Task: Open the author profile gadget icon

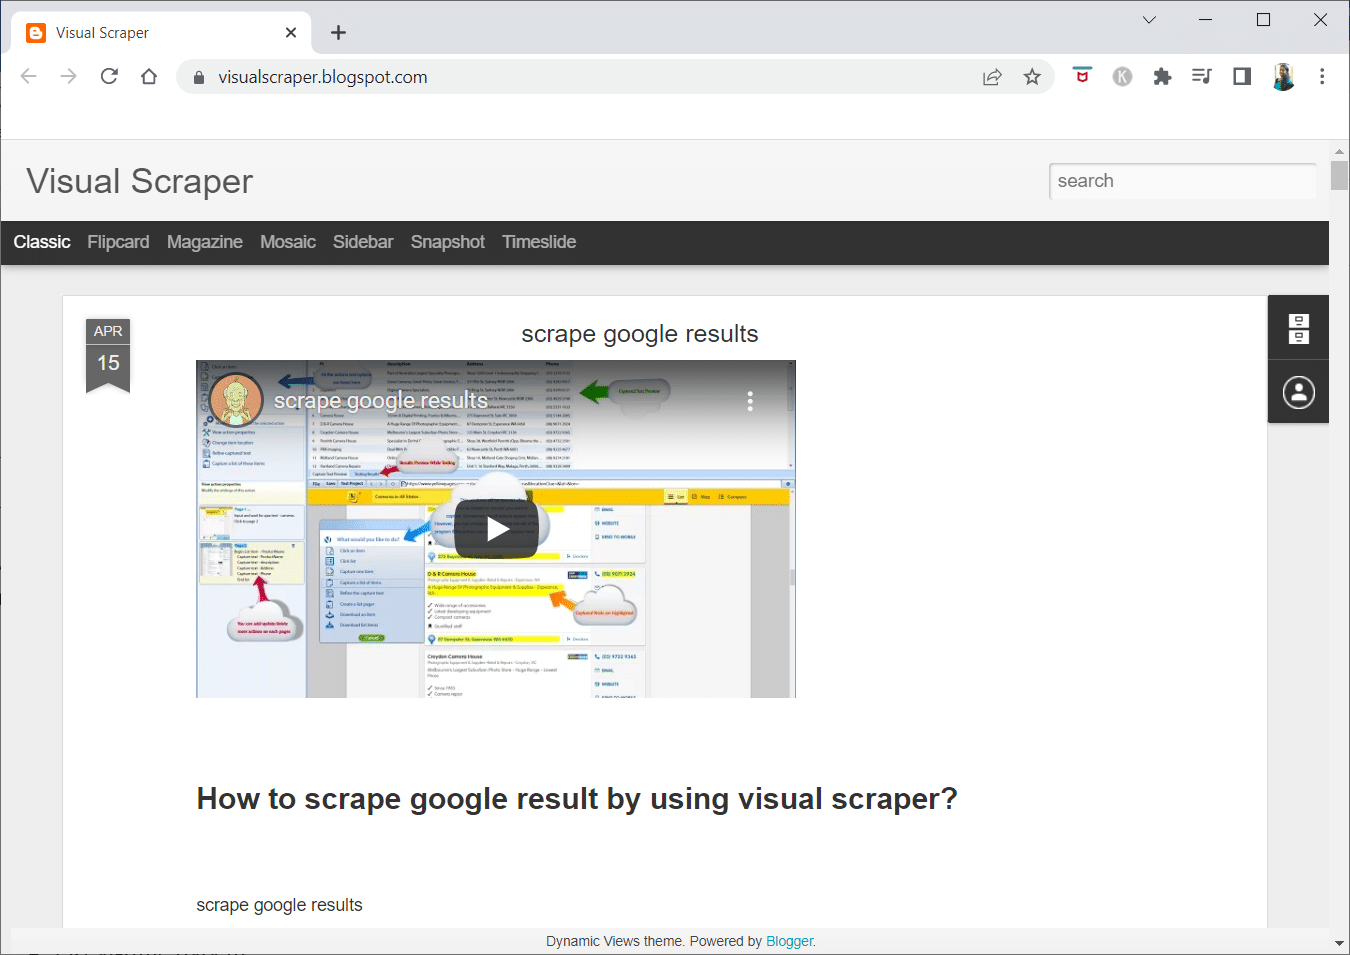Action: tap(1298, 392)
